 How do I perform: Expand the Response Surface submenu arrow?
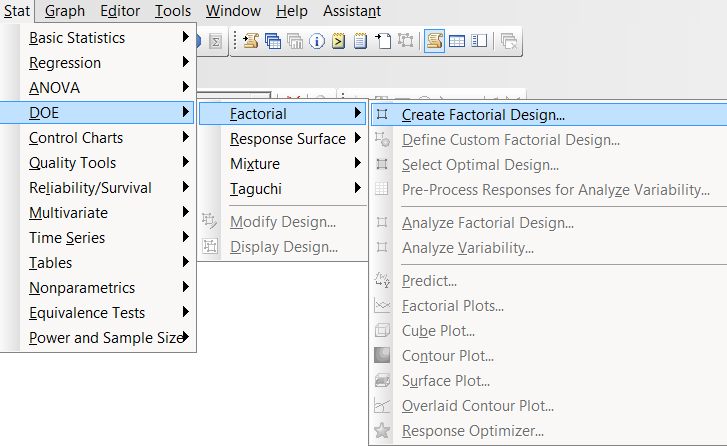tap(357, 138)
